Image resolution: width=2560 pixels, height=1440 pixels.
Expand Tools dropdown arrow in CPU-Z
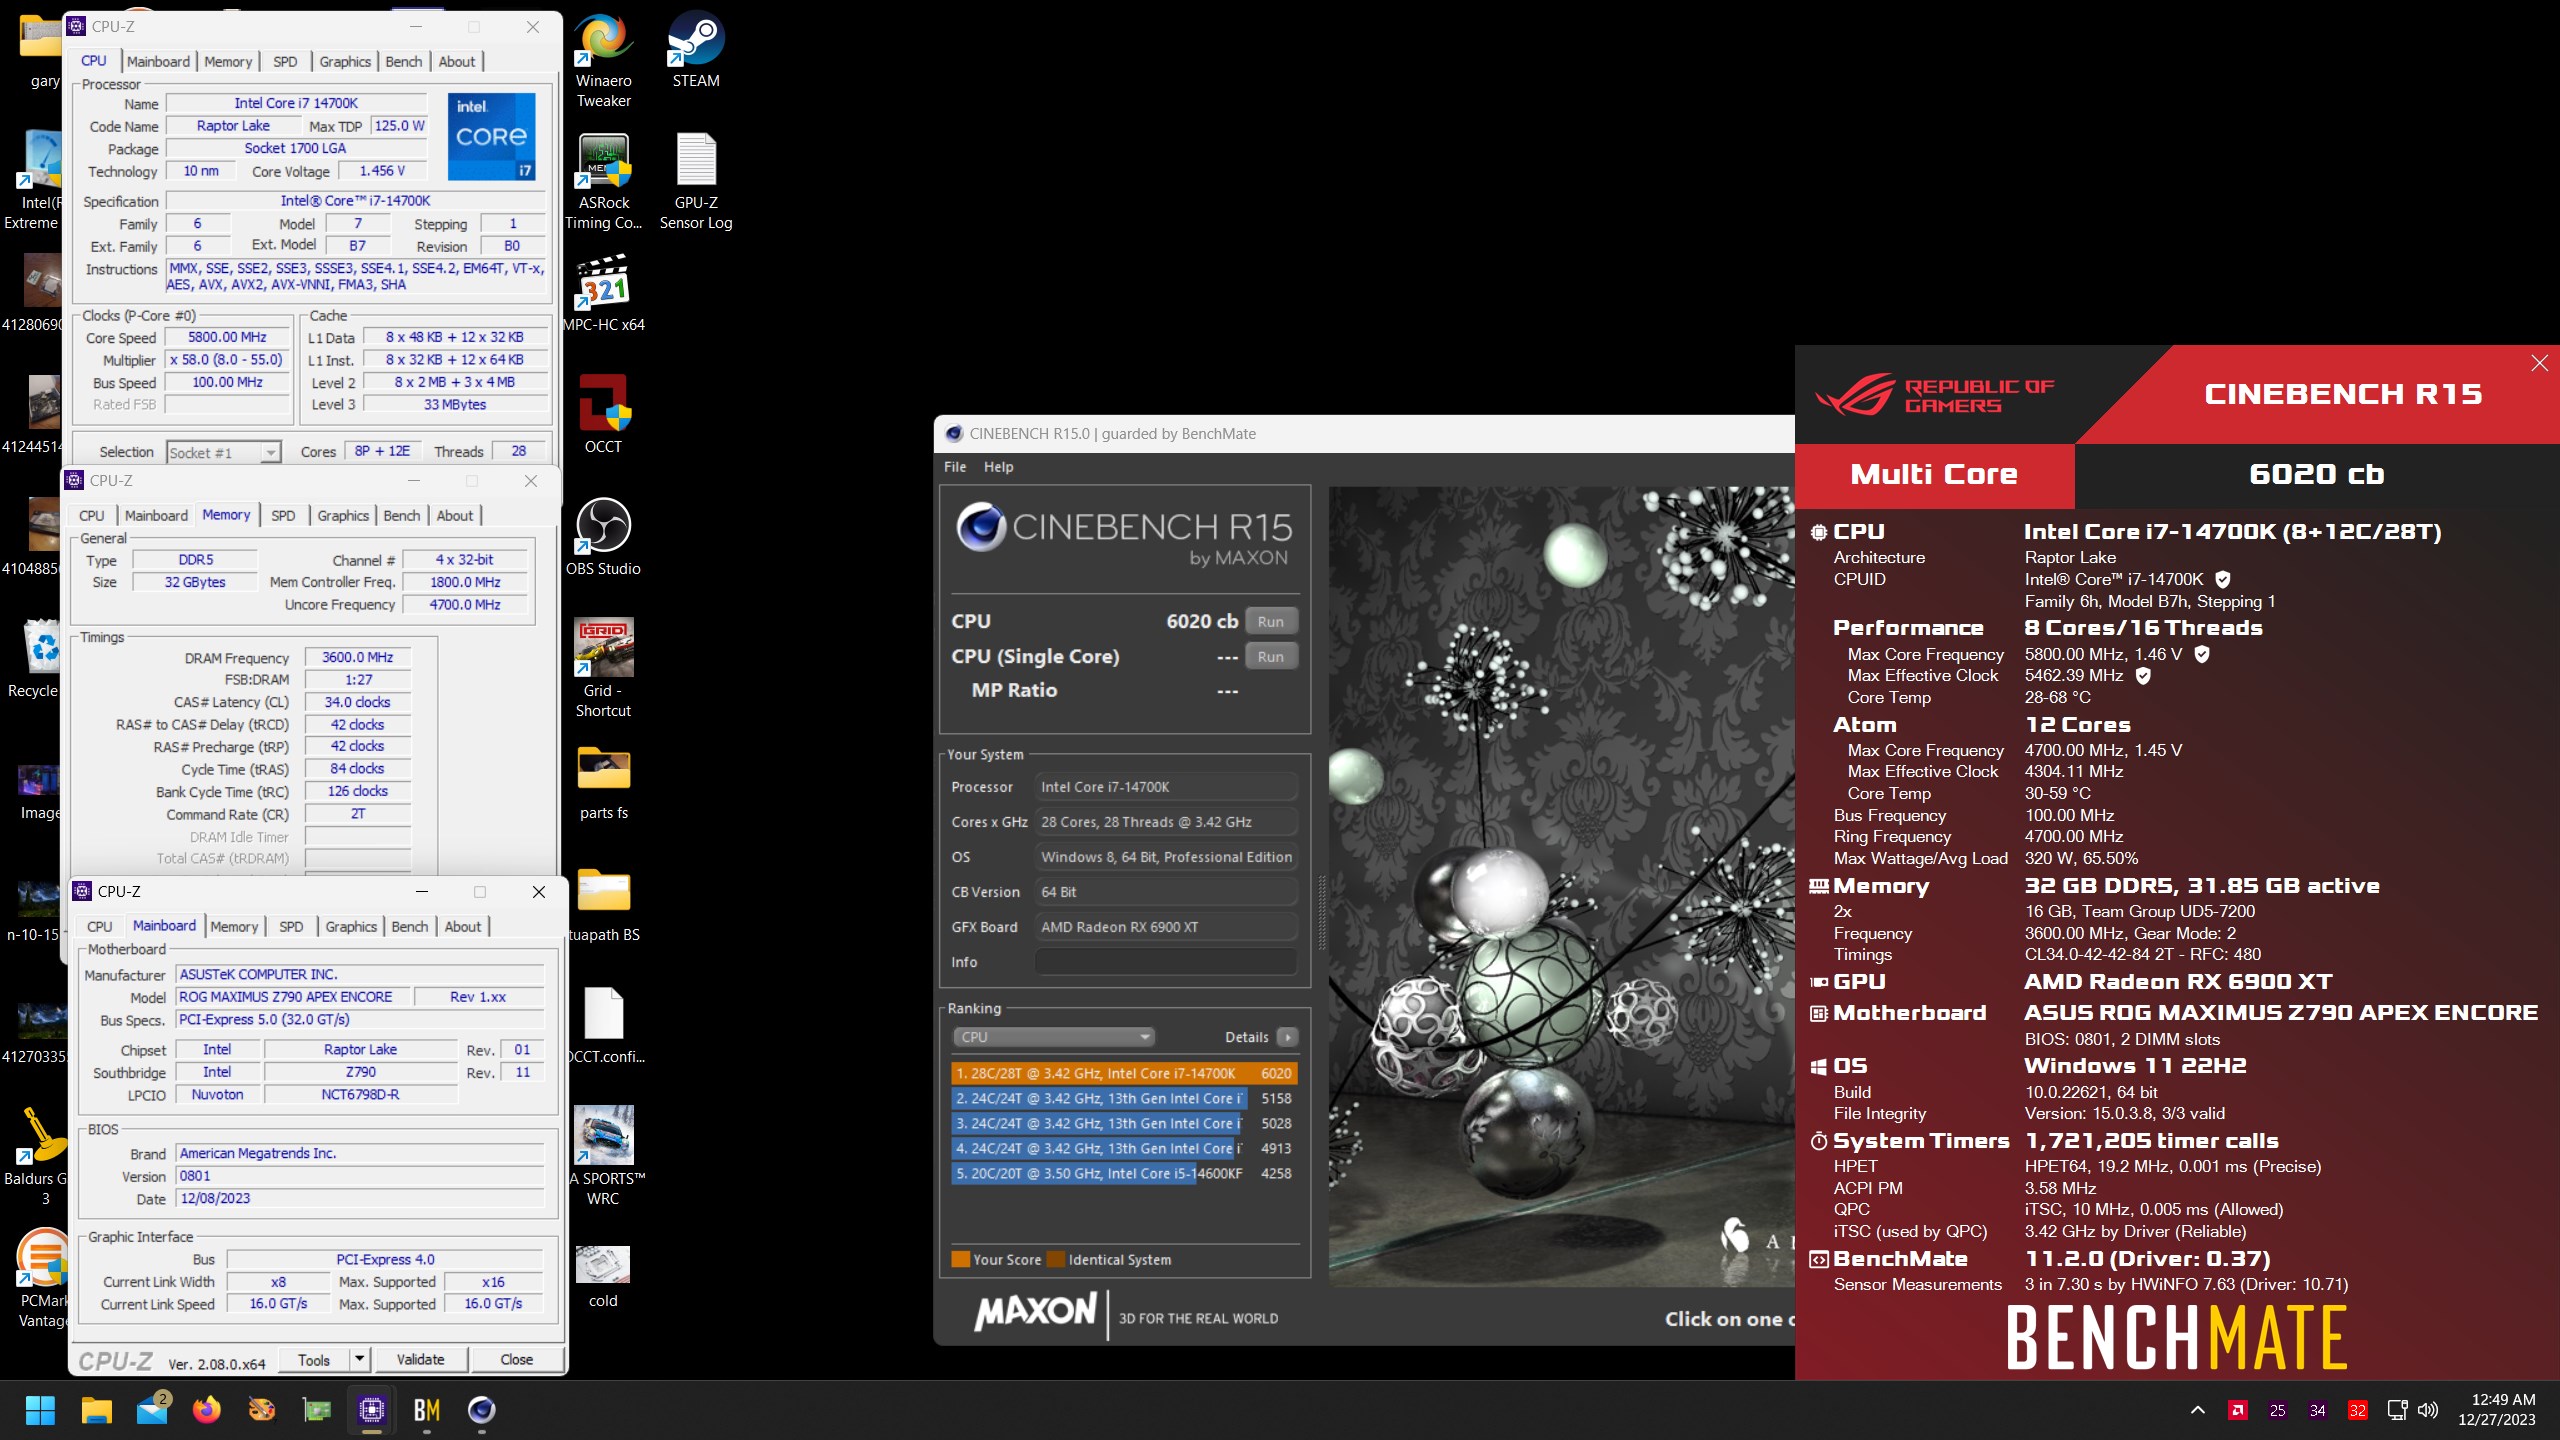pos(360,1359)
